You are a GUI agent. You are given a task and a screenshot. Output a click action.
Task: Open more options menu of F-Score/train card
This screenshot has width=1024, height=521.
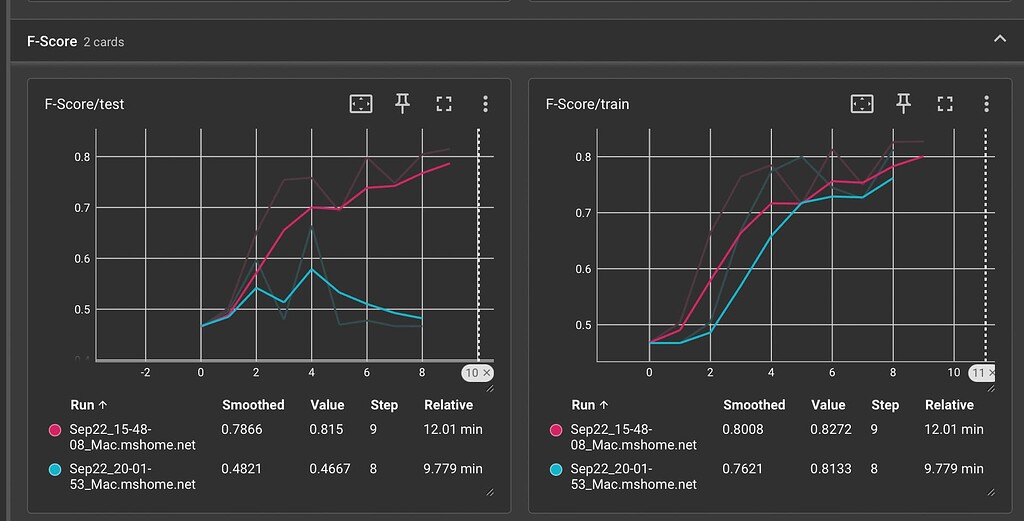(x=986, y=104)
